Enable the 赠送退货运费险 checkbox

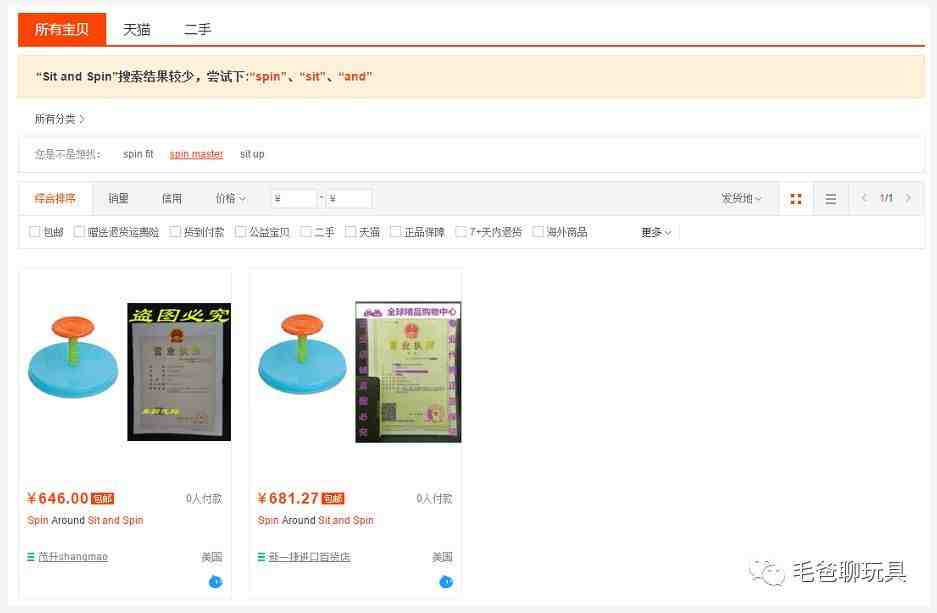pos(79,232)
